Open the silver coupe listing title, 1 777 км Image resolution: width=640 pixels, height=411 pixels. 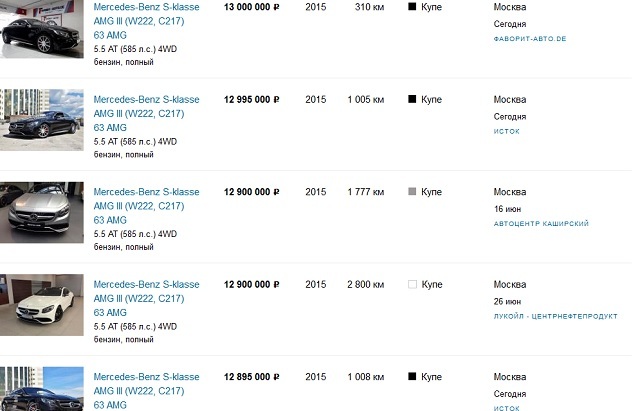(146, 206)
